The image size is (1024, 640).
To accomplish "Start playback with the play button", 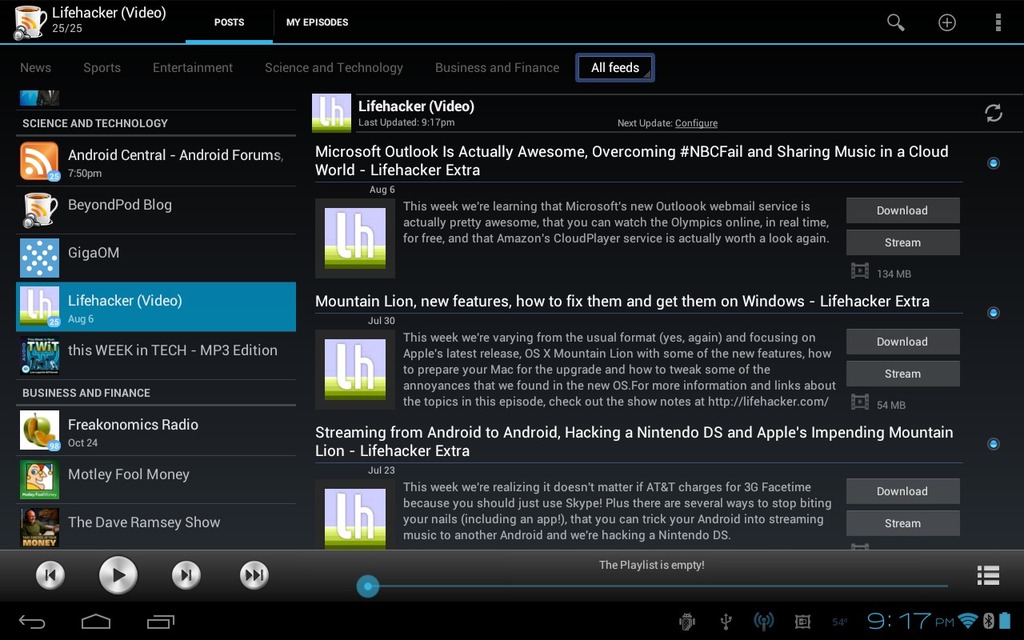I will 118,575.
